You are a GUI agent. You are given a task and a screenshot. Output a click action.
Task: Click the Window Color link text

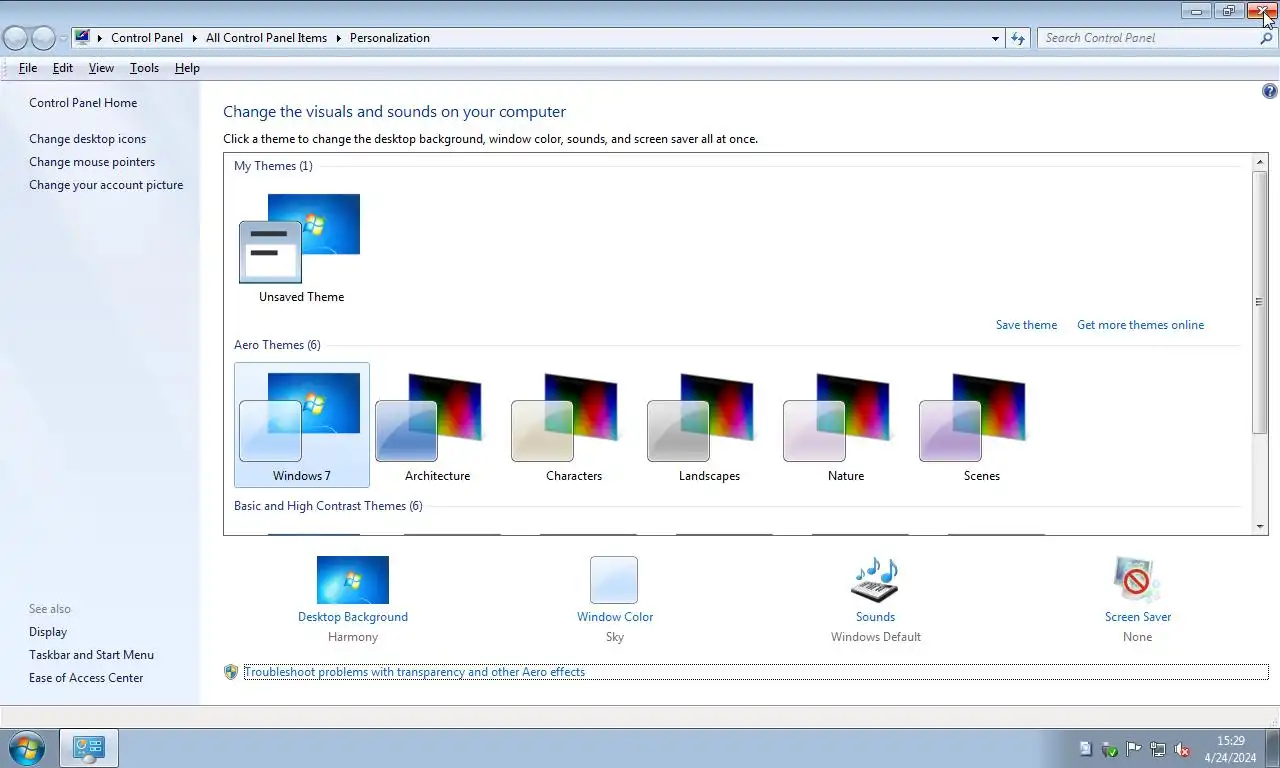615,617
